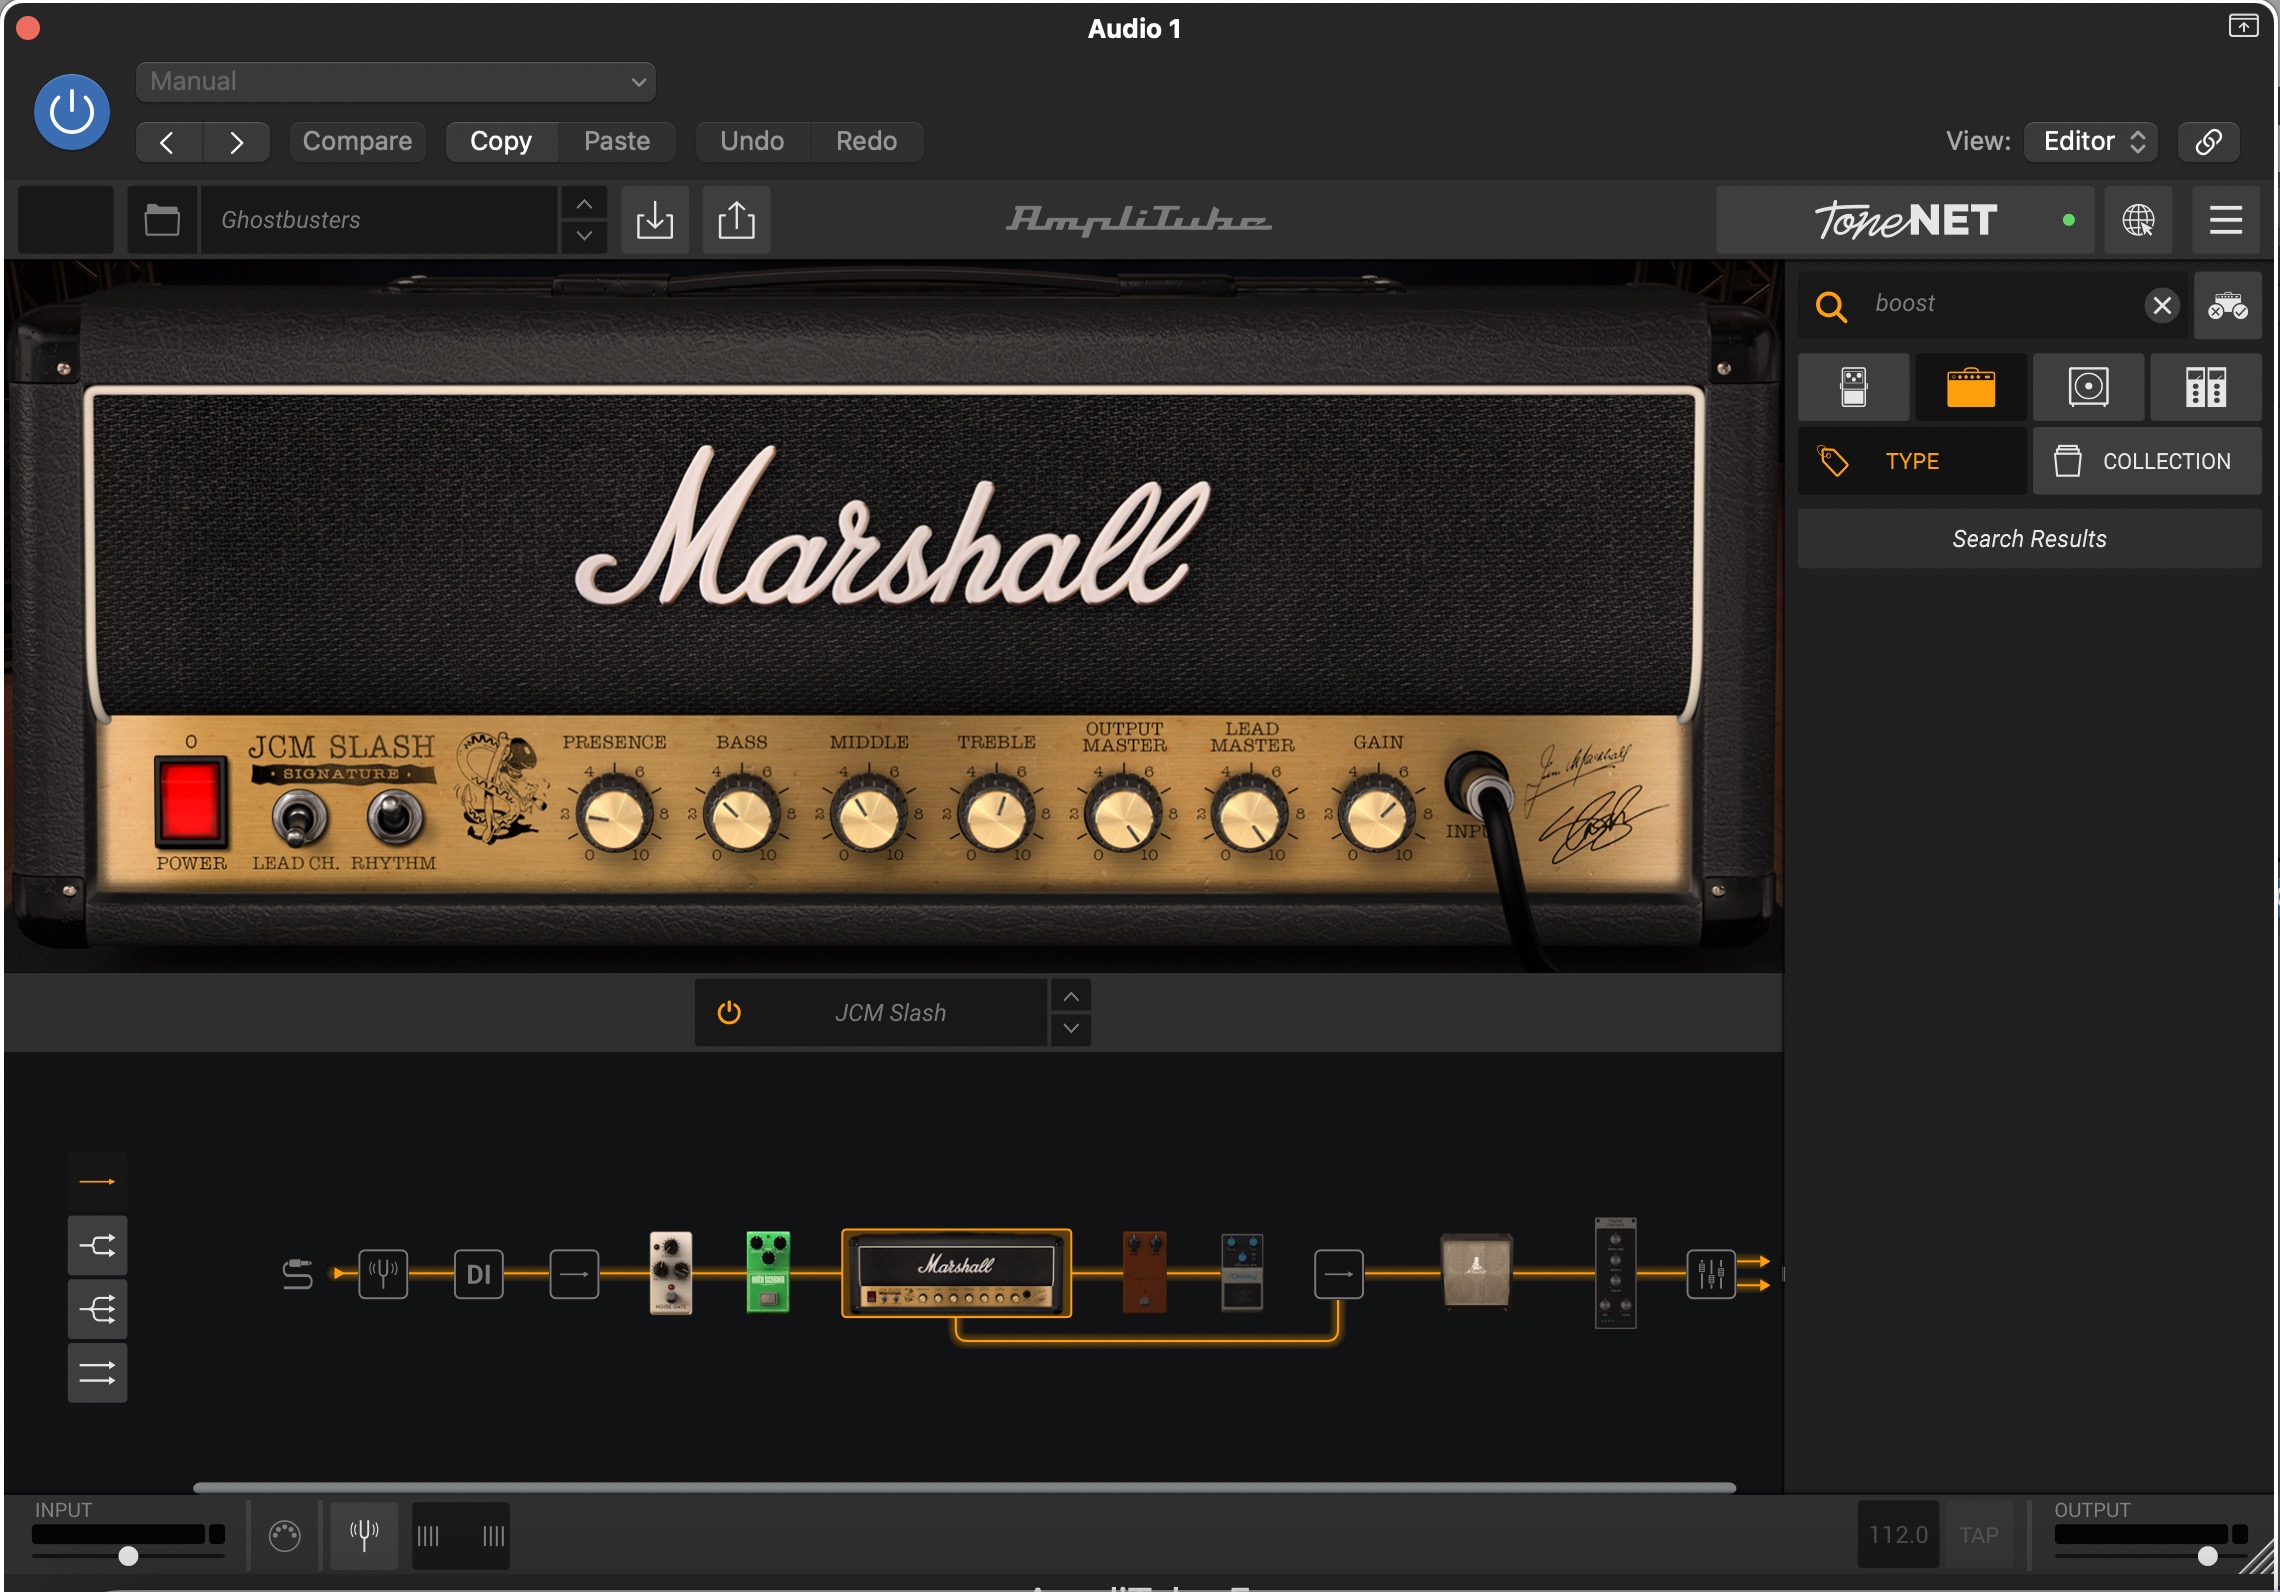
Task: Open the ToneNET panel
Action: [1905, 220]
